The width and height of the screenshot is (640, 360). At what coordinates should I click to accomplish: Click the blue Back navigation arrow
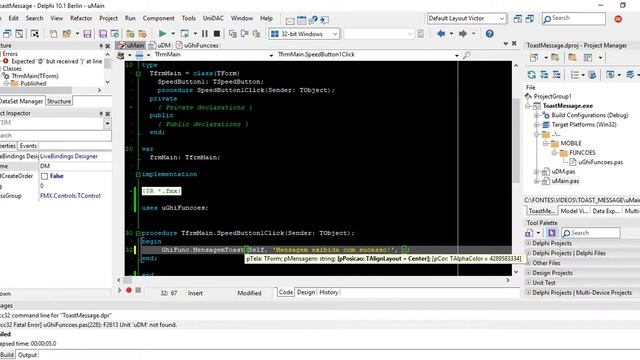[x=441, y=33]
